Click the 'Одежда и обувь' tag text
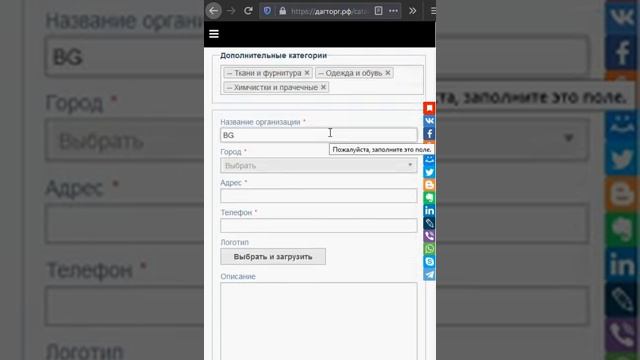This screenshot has height=360, width=640. pos(353,73)
